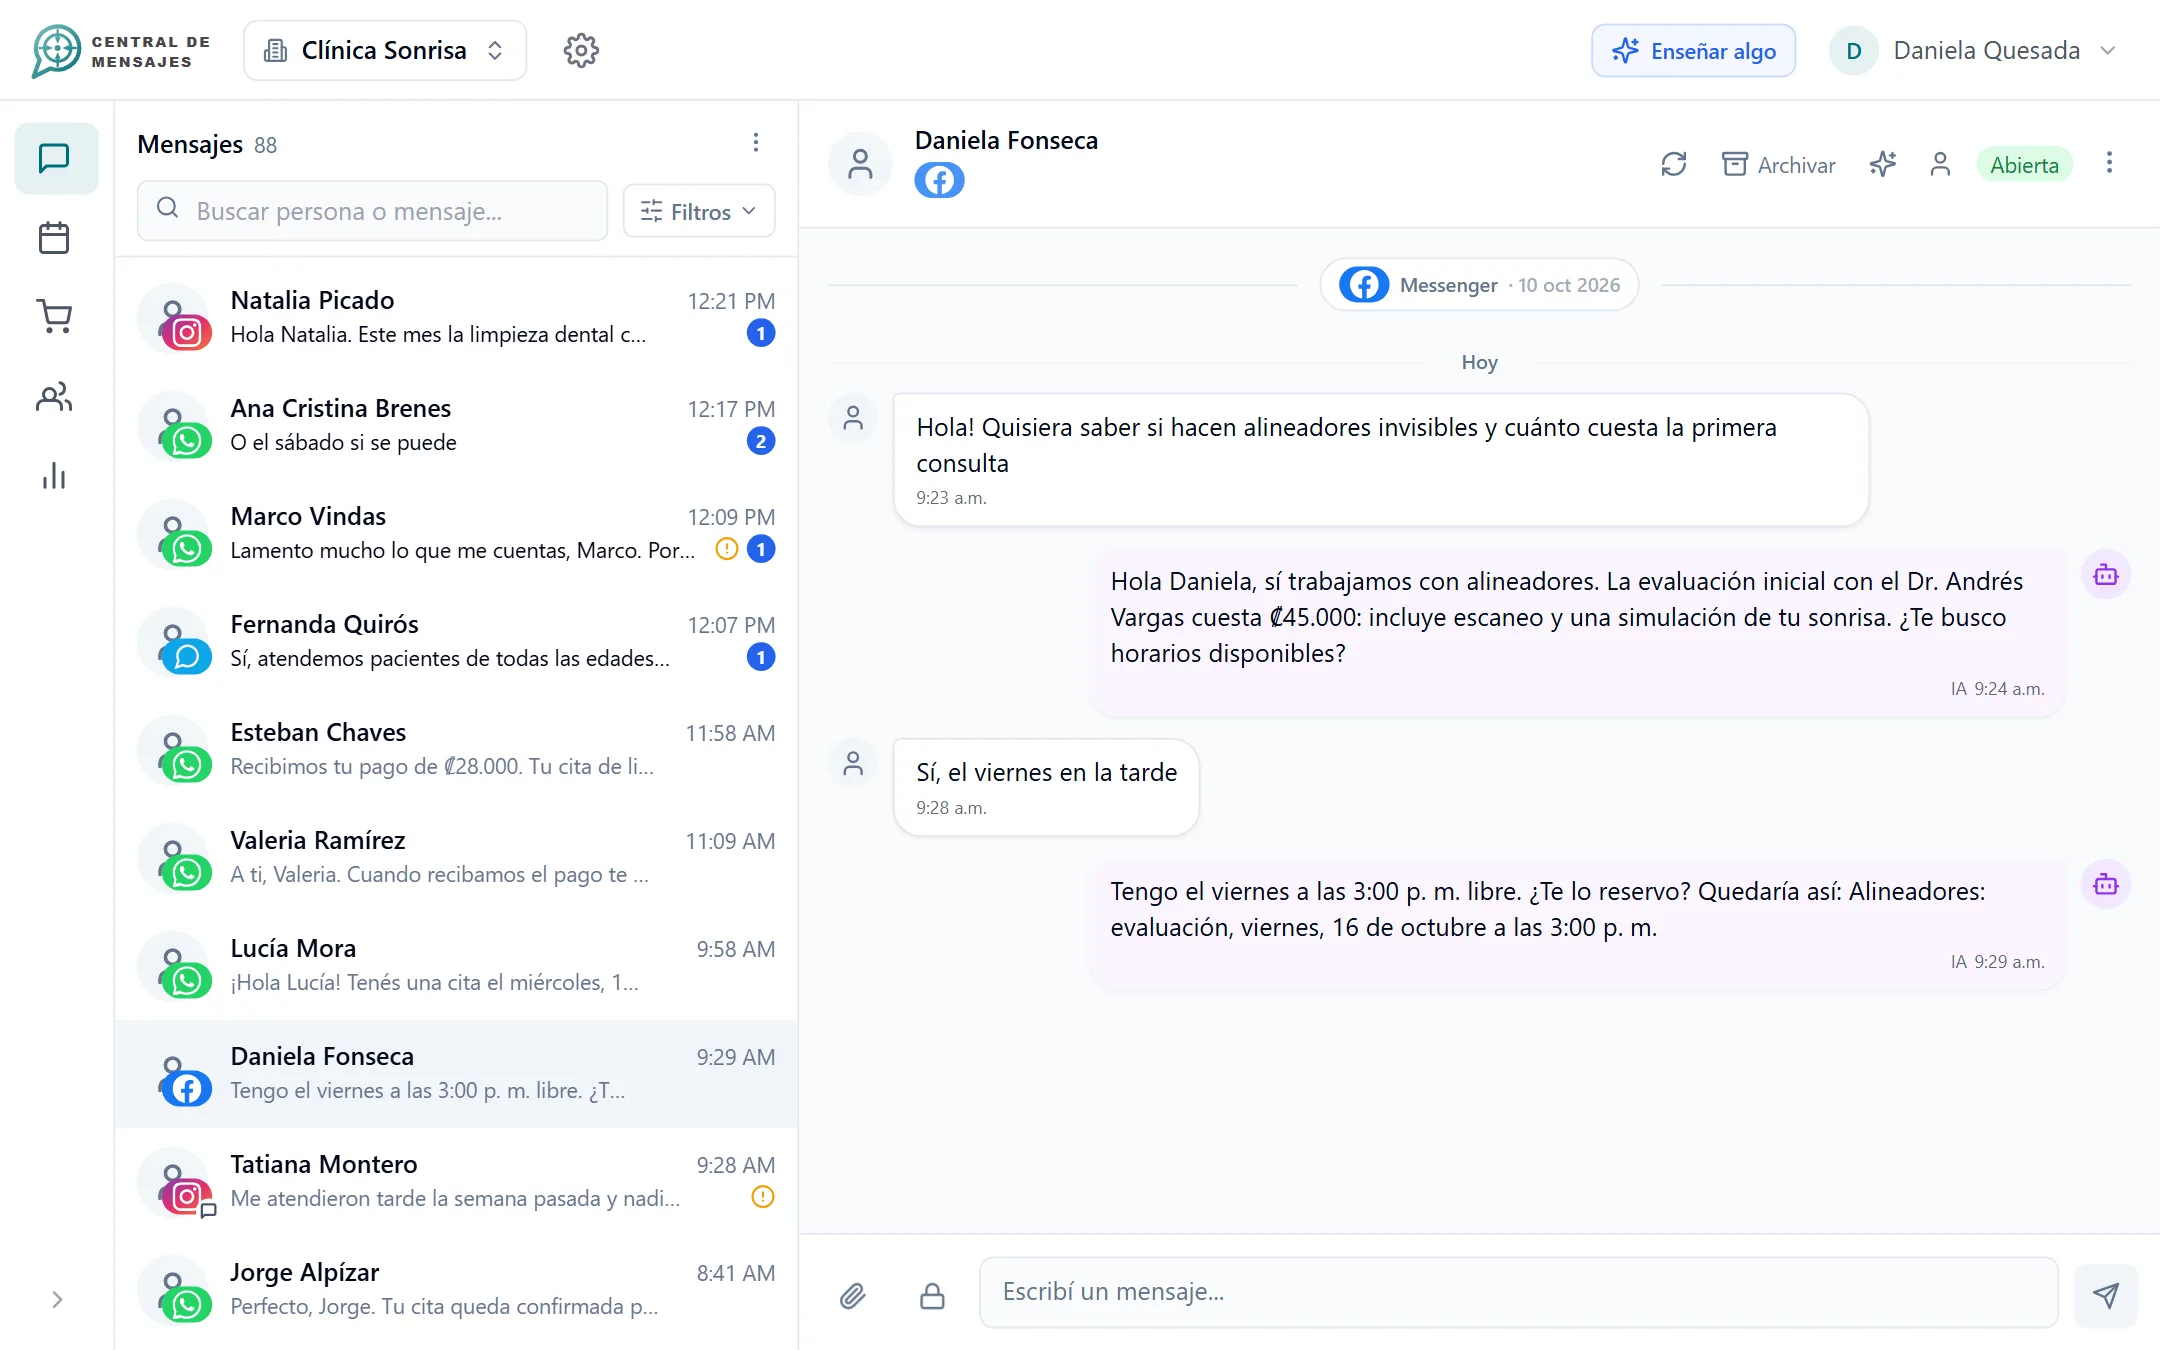The height and width of the screenshot is (1350, 2160).
Task: Open Marco Vindas conversation
Action: click(456, 533)
